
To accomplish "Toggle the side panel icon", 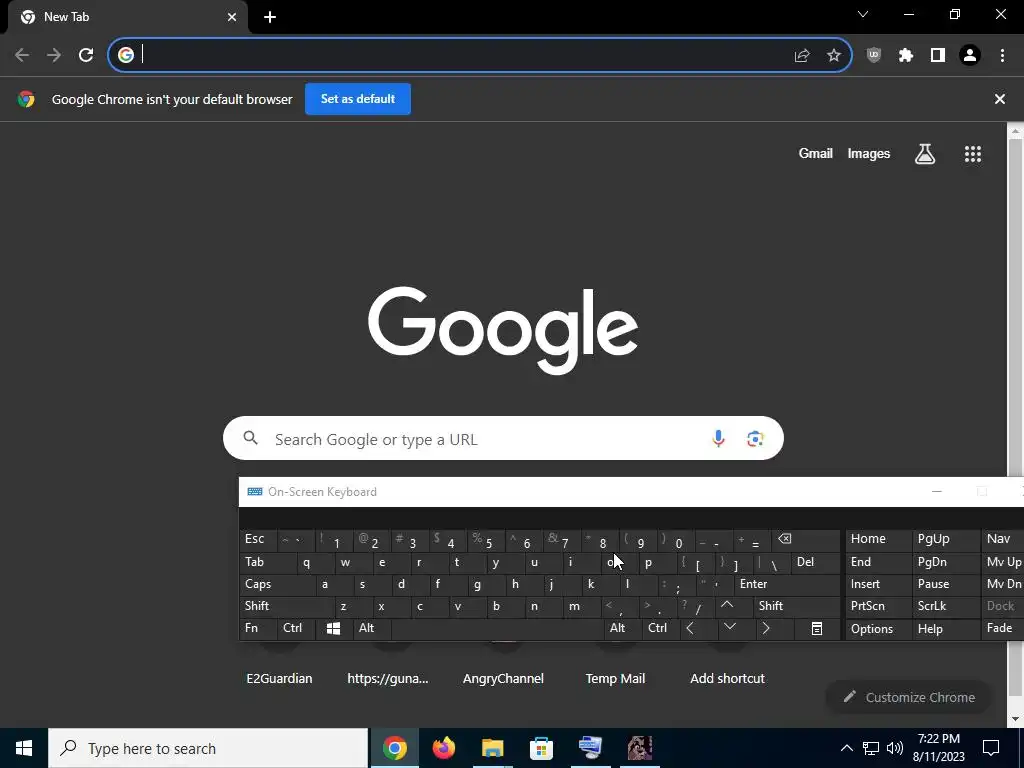I will pyautogui.click(x=938, y=56).
